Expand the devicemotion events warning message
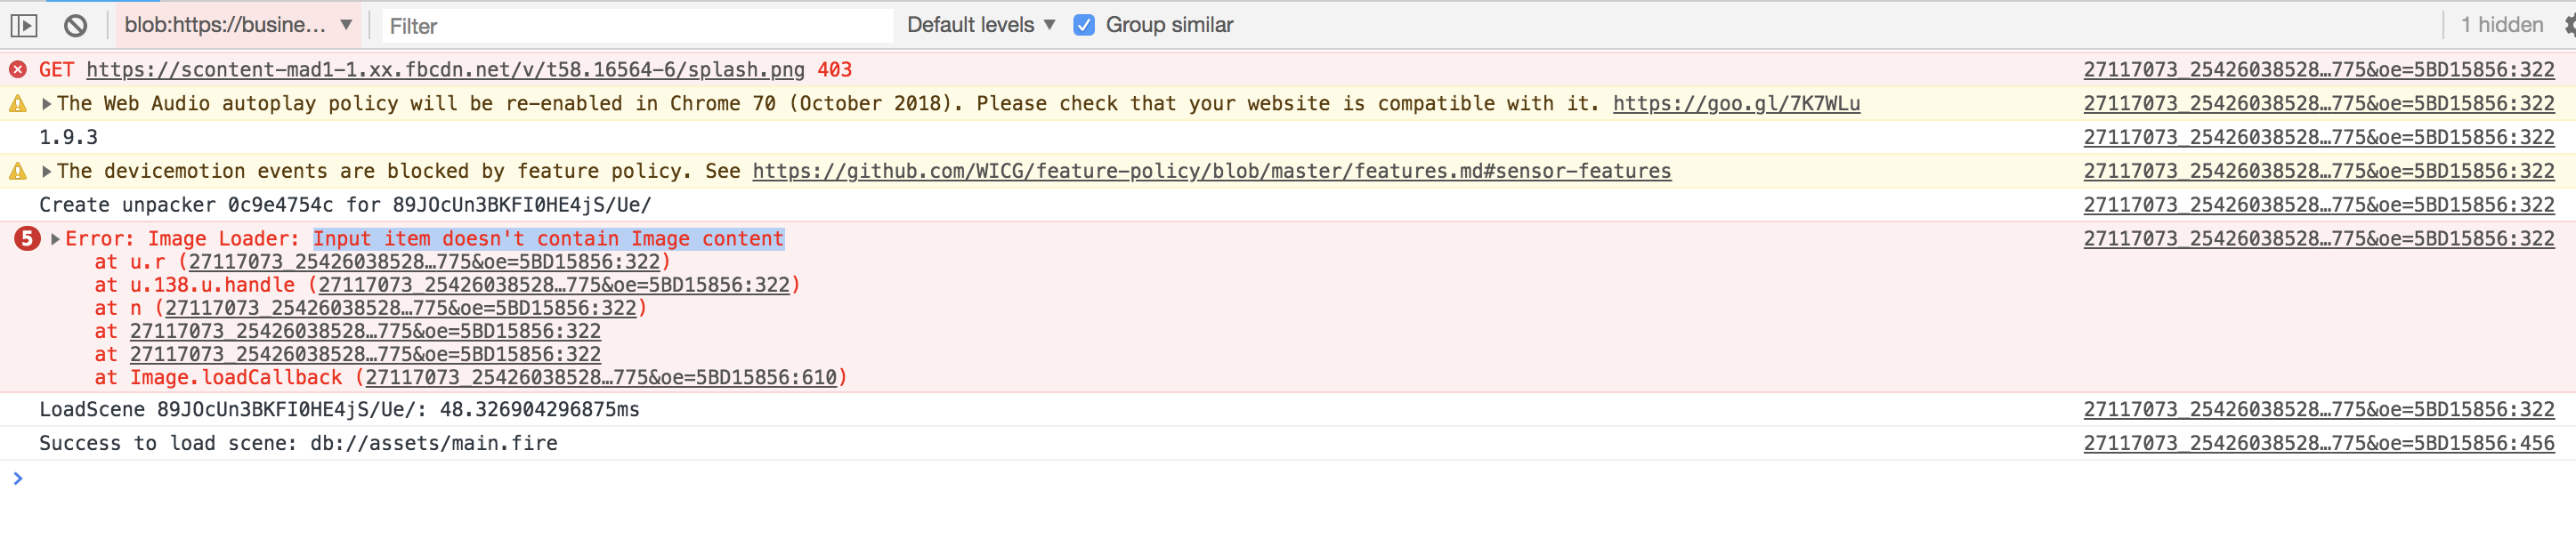 click(x=46, y=171)
